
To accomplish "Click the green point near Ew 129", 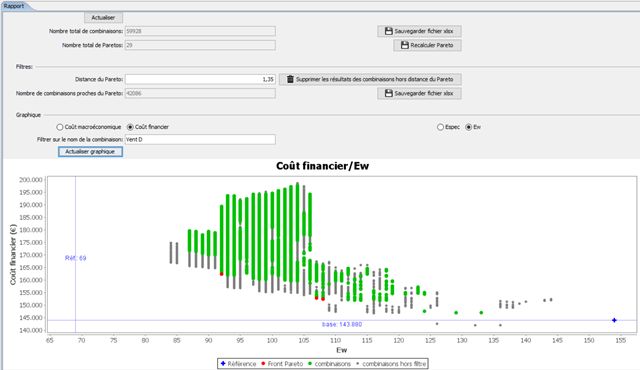I will pos(456,313).
